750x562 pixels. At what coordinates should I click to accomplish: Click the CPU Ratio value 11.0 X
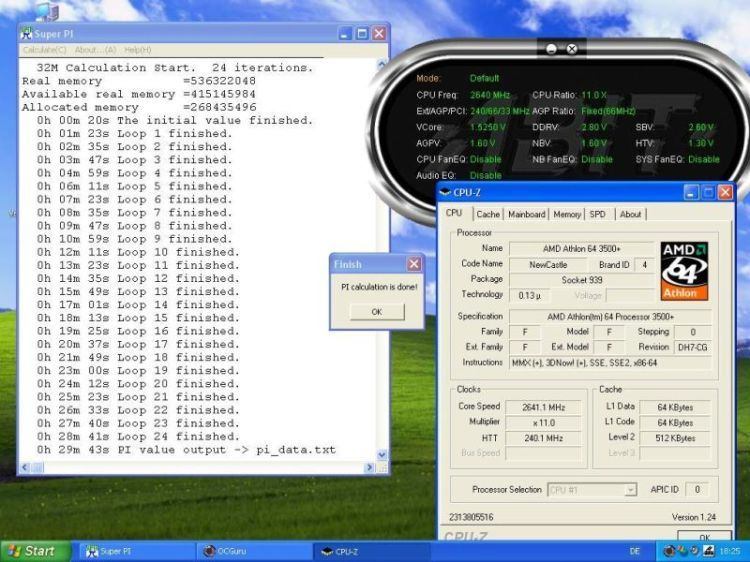(594, 95)
